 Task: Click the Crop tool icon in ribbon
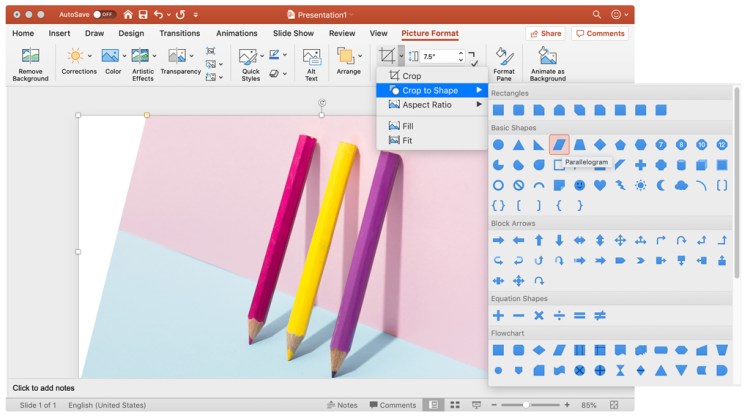pos(387,56)
